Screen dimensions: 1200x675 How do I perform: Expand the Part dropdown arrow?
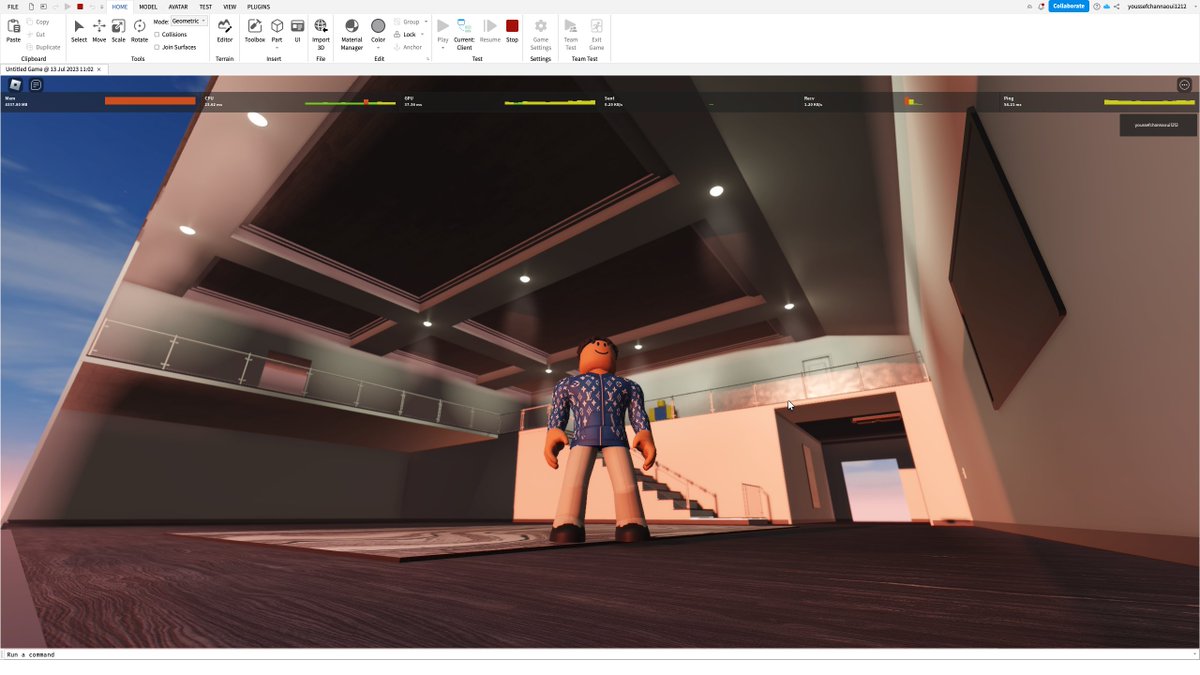[277, 47]
